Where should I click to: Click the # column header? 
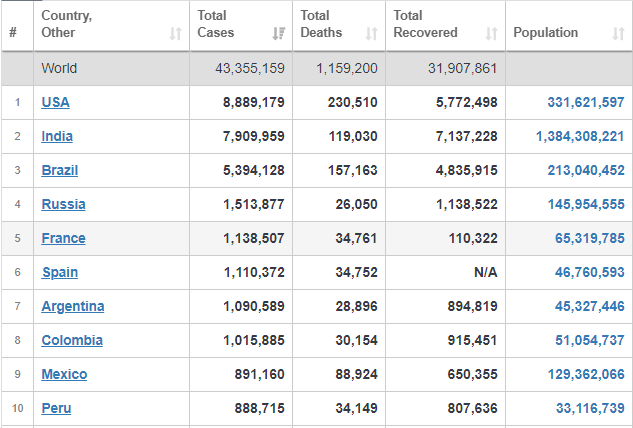[13, 32]
